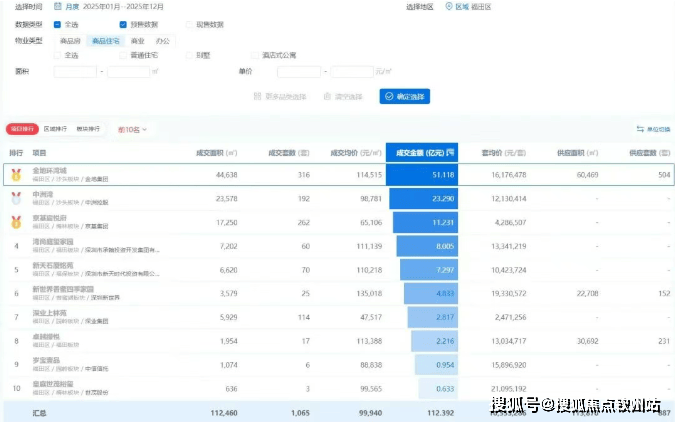Image resolution: width=675 pixels, height=422 pixels.
Task: Open the 前10名 ranking dropdown
Action: [x=132, y=129]
